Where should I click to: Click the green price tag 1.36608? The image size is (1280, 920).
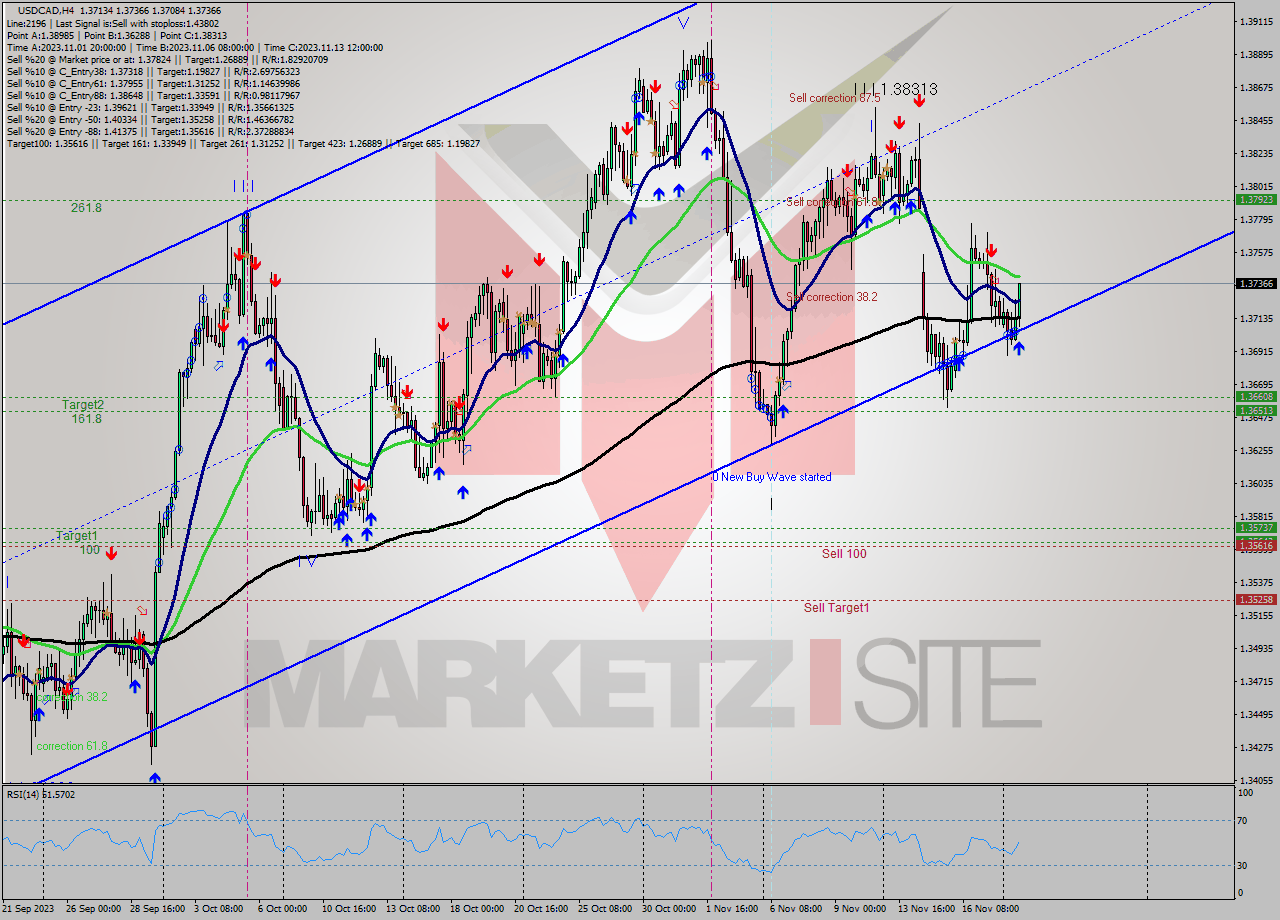pyautogui.click(x=1255, y=397)
